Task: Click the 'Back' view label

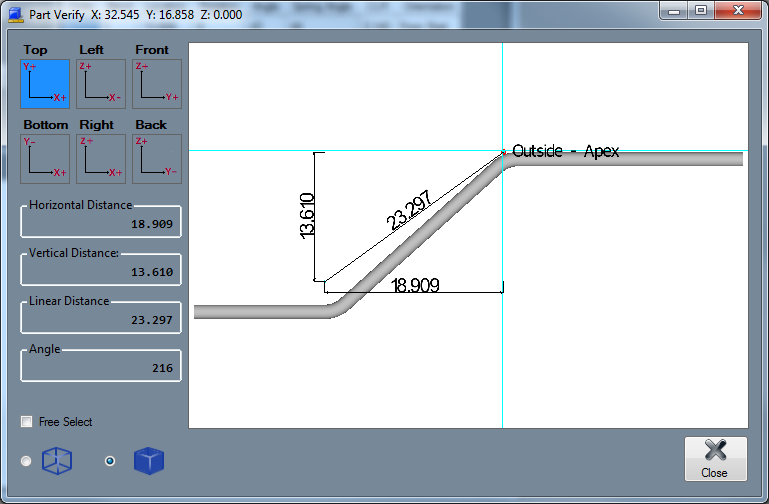Action: point(151,125)
